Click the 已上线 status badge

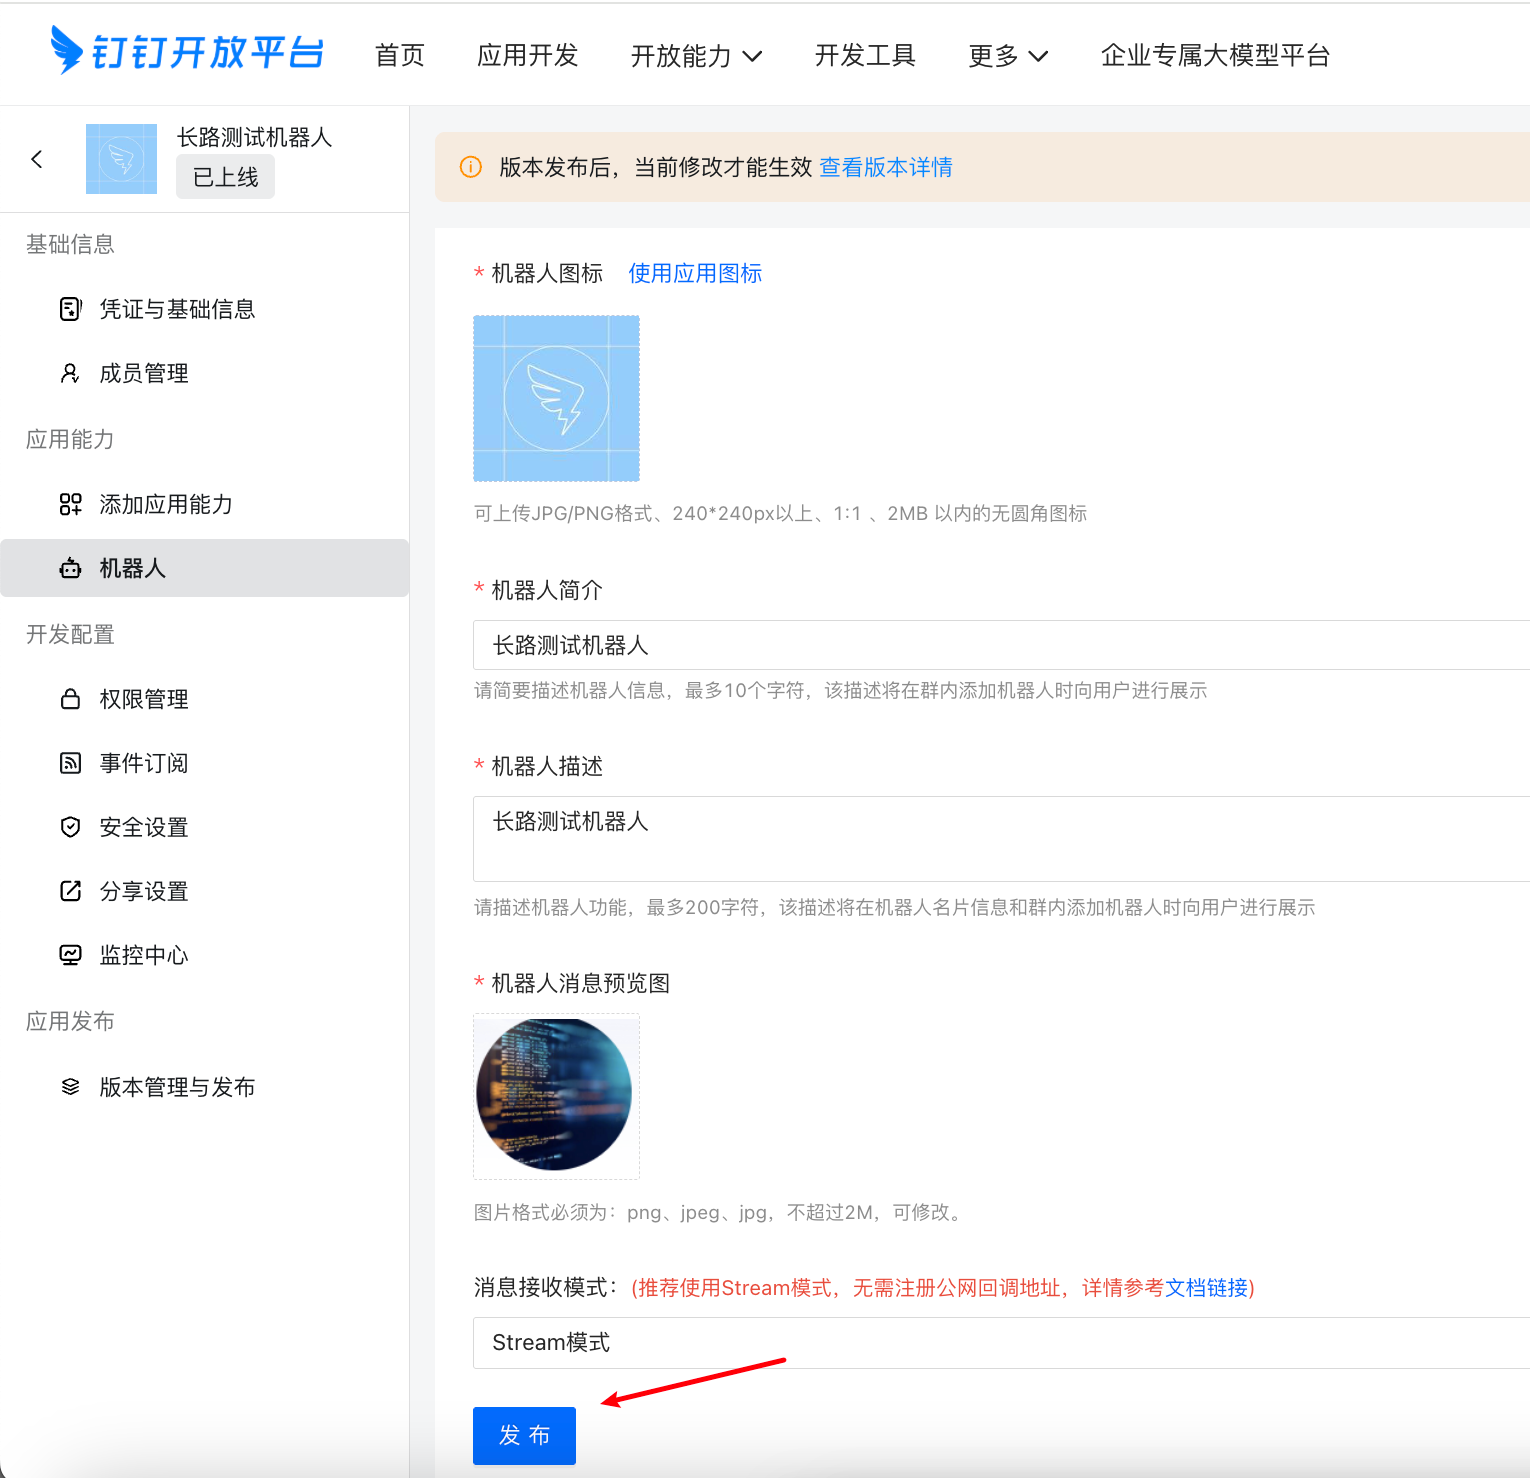point(225,177)
